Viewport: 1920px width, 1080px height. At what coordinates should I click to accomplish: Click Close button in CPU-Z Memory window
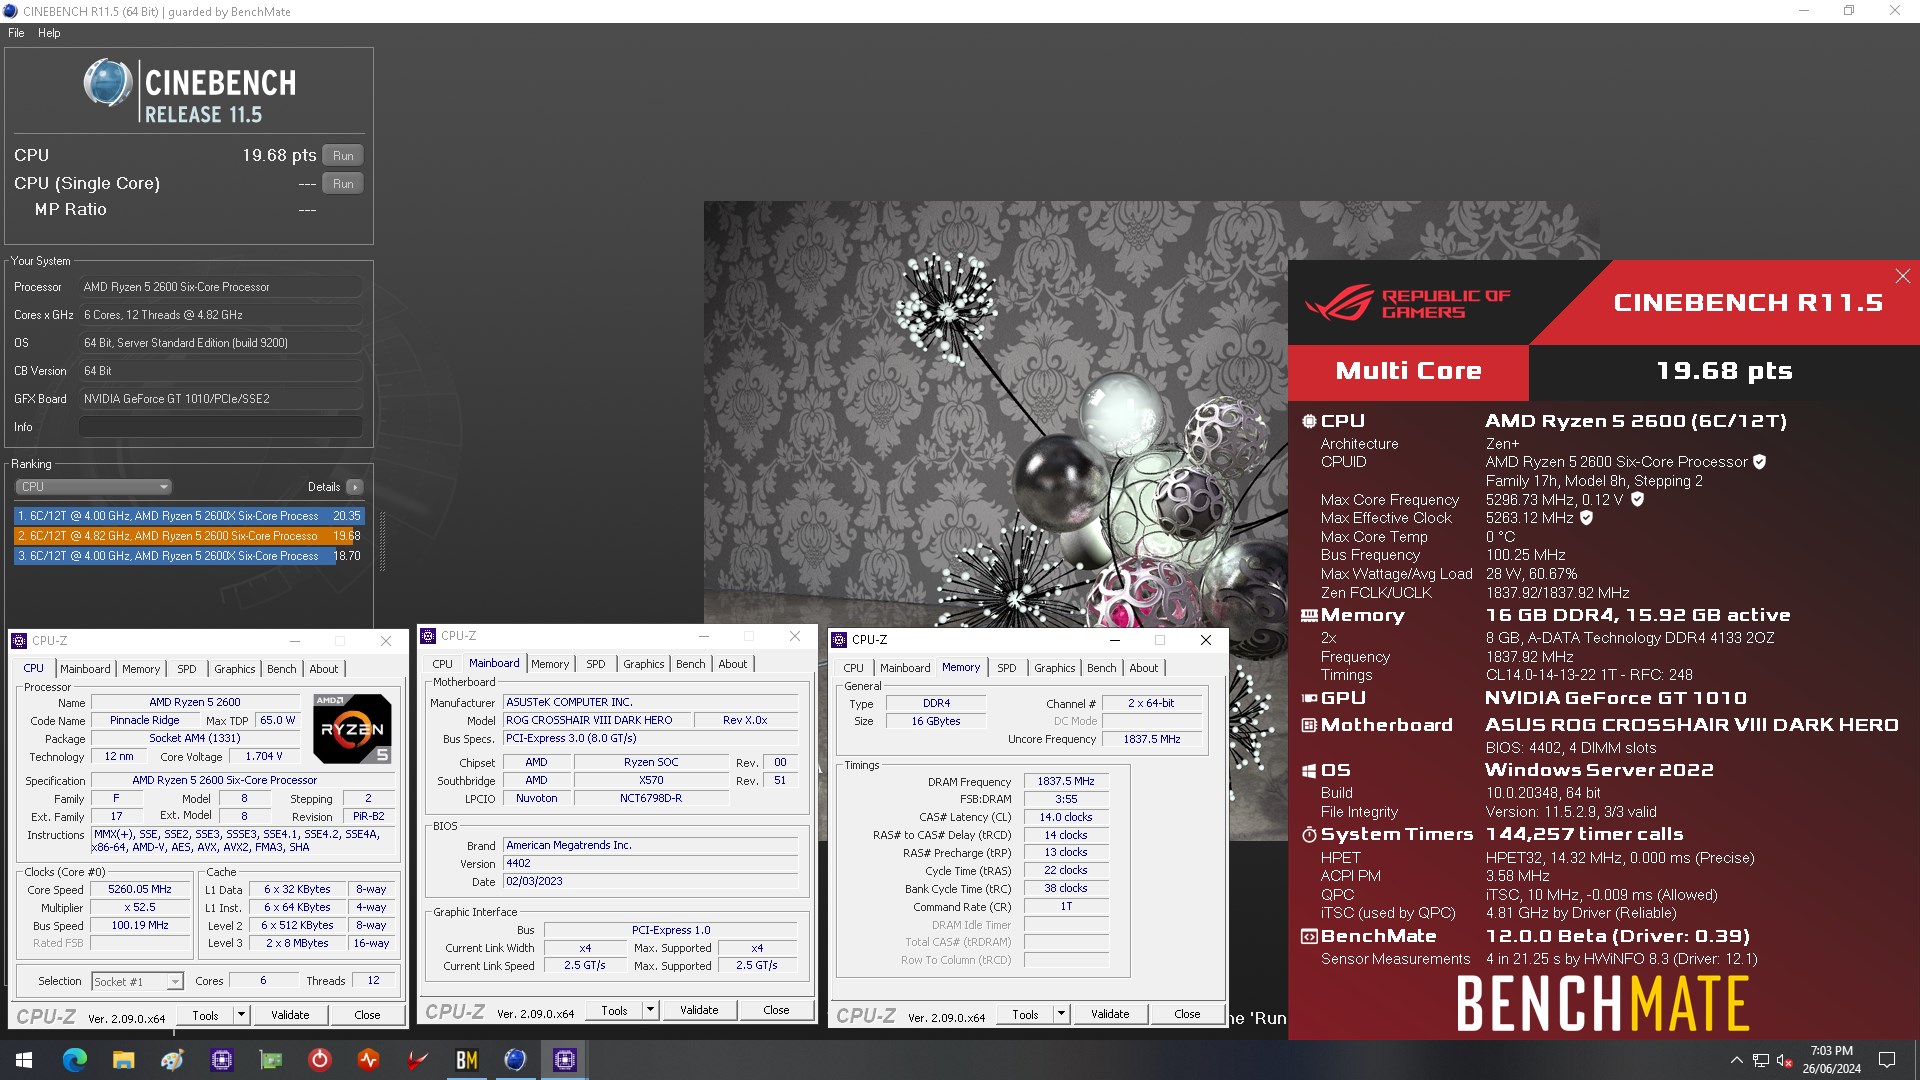(x=1187, y=1014)
